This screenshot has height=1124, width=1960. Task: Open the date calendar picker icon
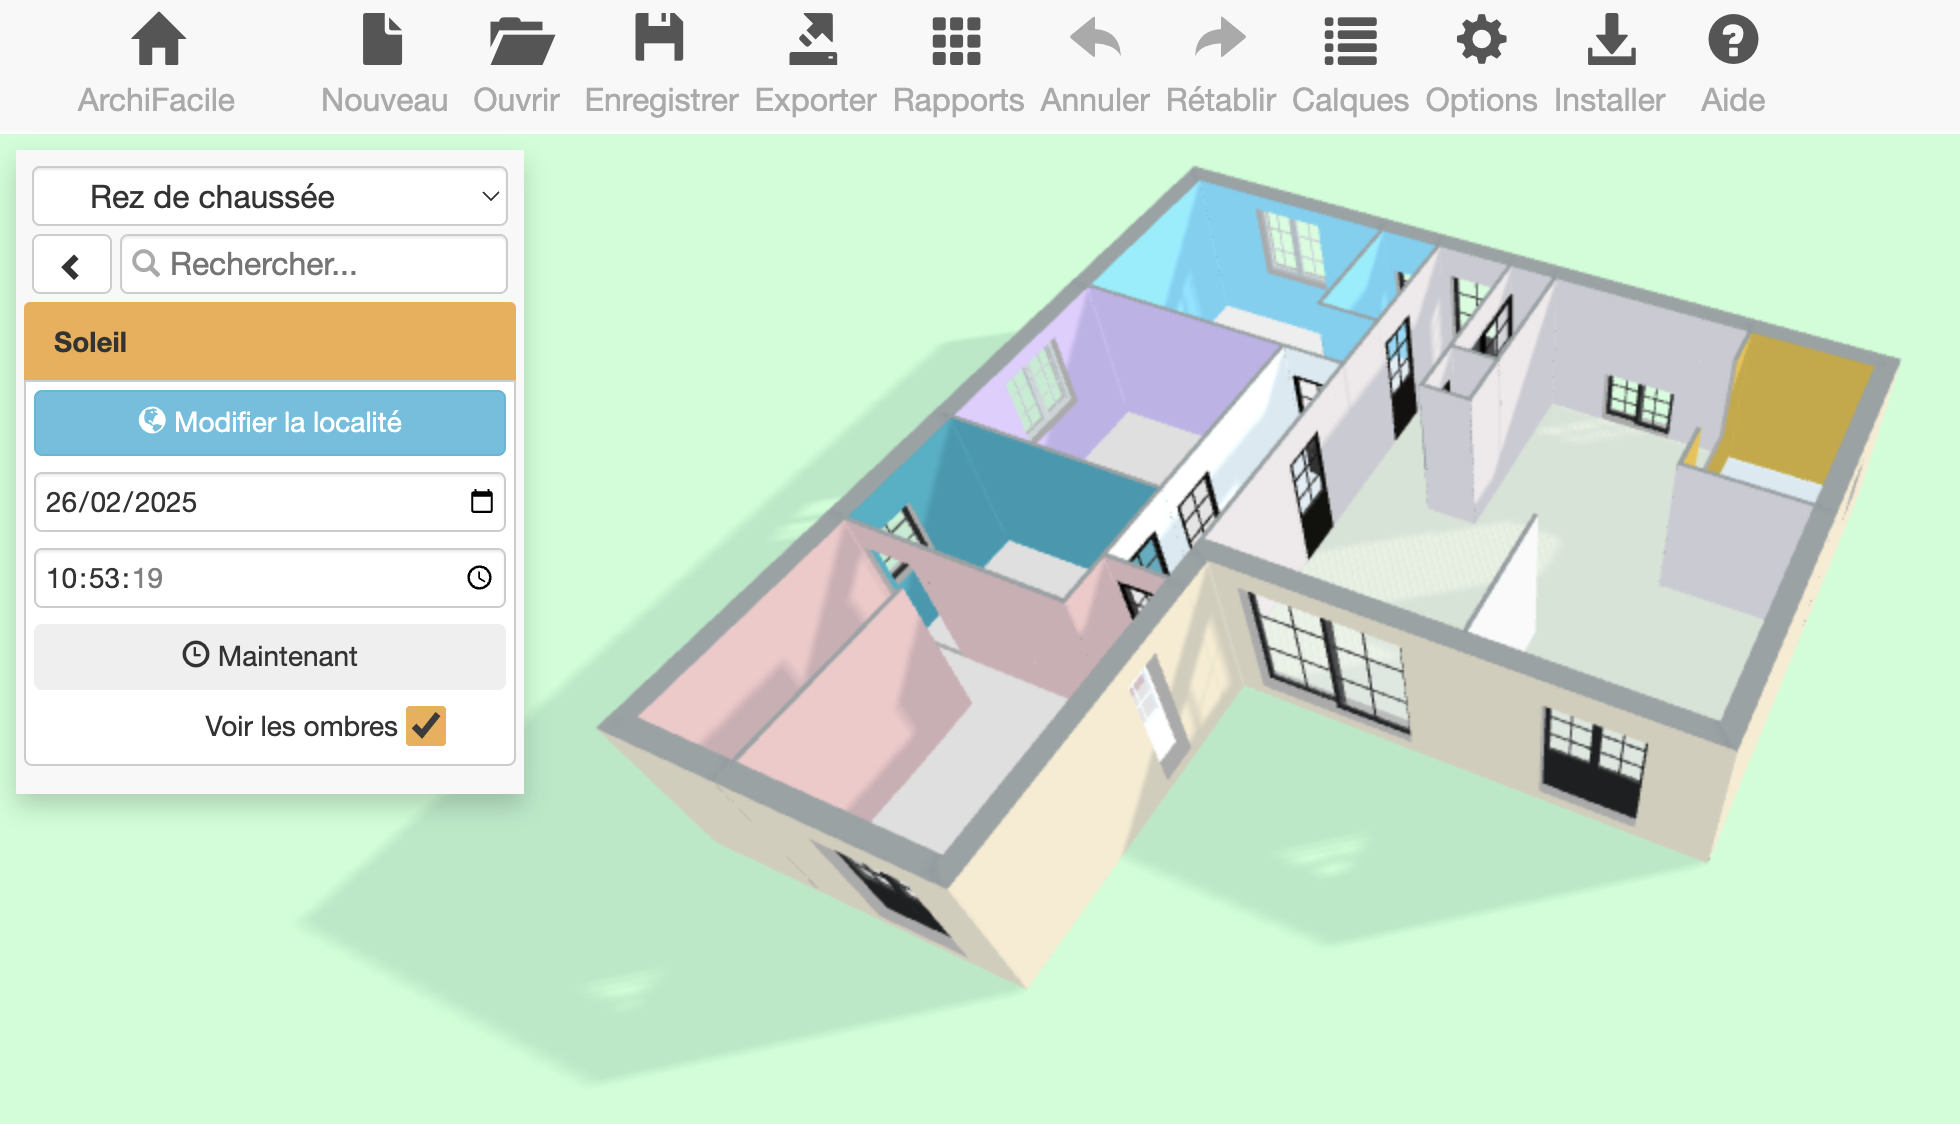coord(481,501)
